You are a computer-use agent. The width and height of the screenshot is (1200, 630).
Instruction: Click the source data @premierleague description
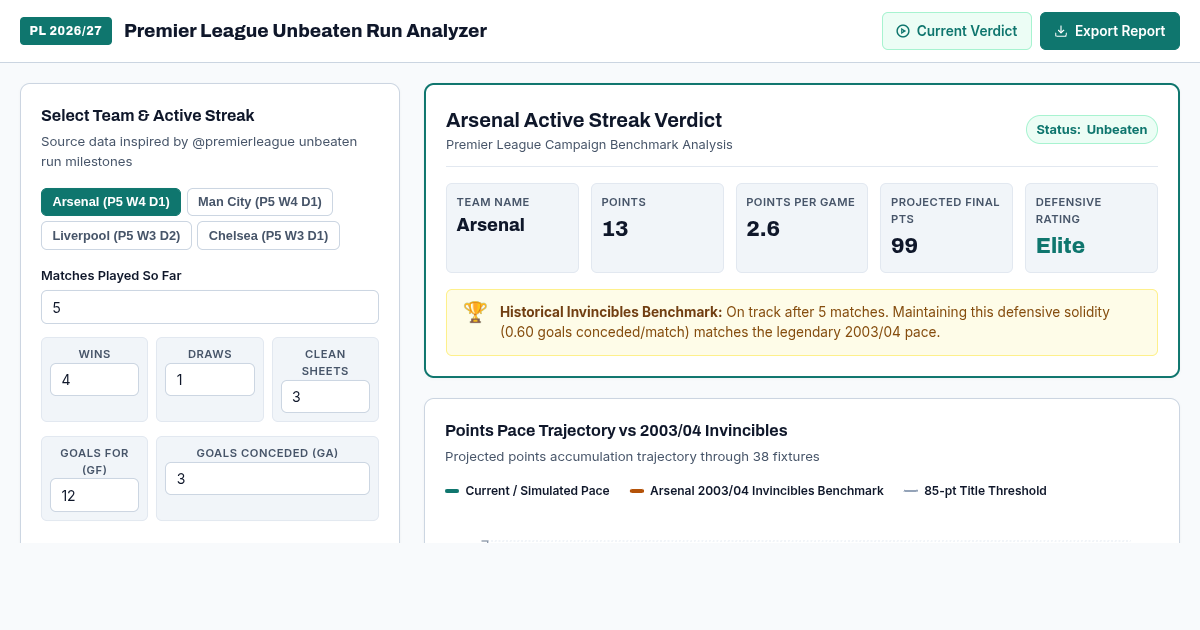pyautogui.click(x=199, y=151)
